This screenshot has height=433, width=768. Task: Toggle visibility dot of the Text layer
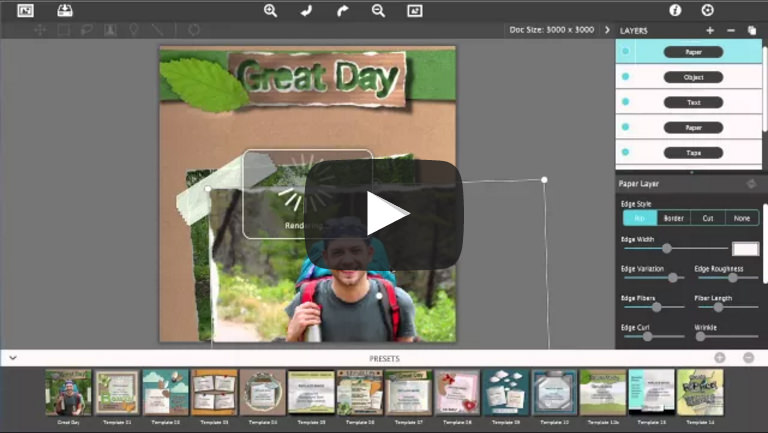tap(625, 102)
